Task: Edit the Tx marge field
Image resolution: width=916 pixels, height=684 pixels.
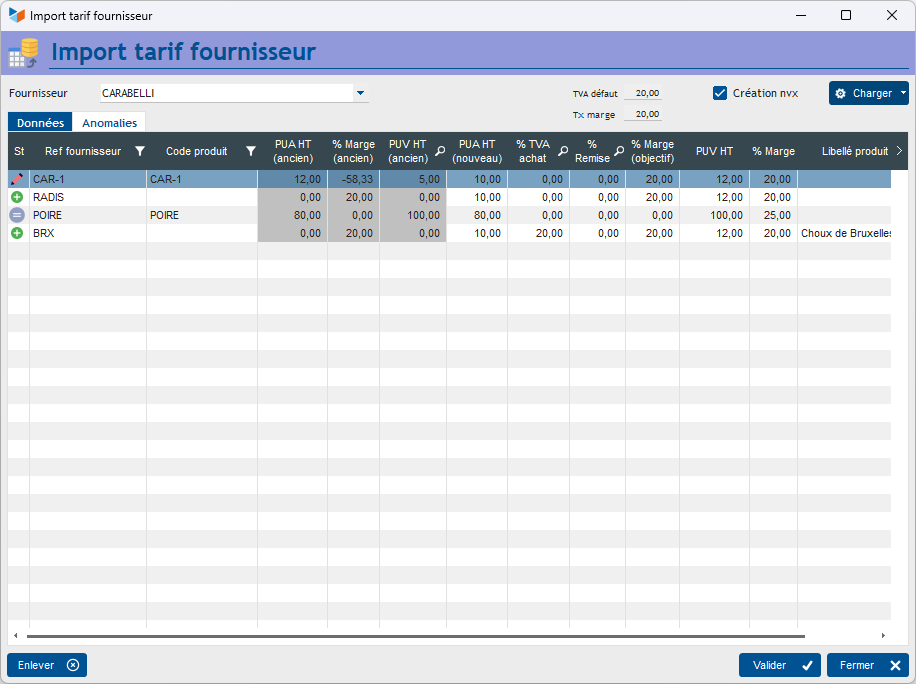Action: 643,114
